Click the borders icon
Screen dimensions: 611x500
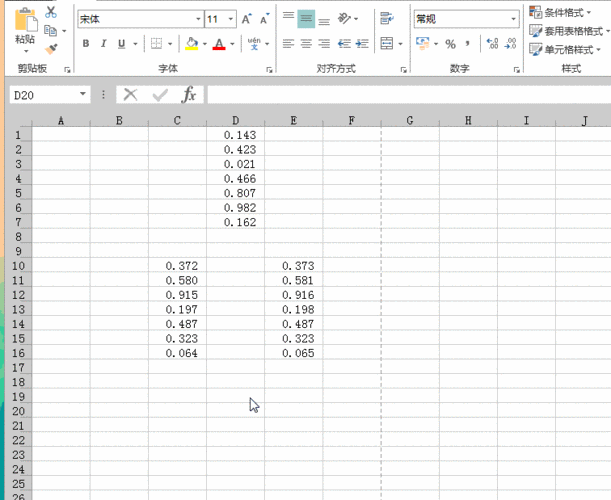(x=156, y=43)
